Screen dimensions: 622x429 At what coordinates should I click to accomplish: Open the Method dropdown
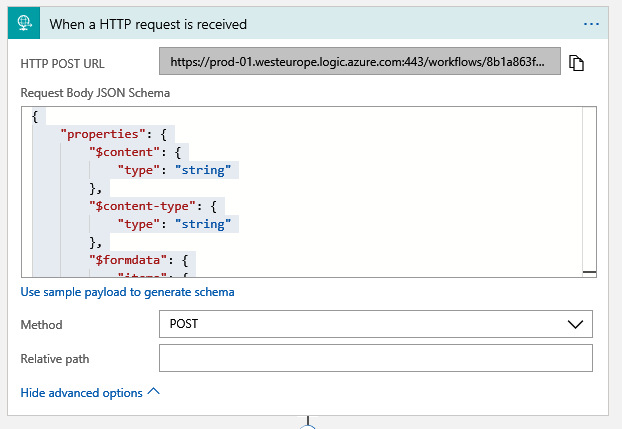[x=376, y=324]
